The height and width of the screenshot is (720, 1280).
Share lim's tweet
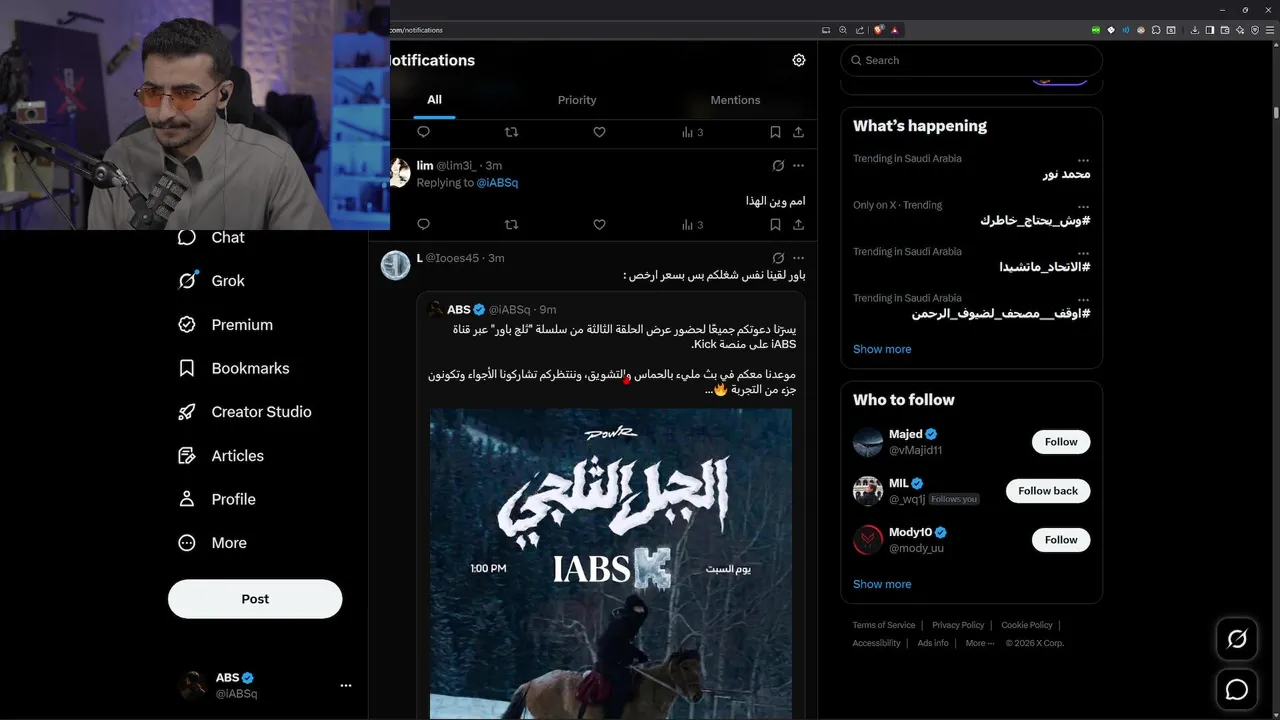pos(798,225)
